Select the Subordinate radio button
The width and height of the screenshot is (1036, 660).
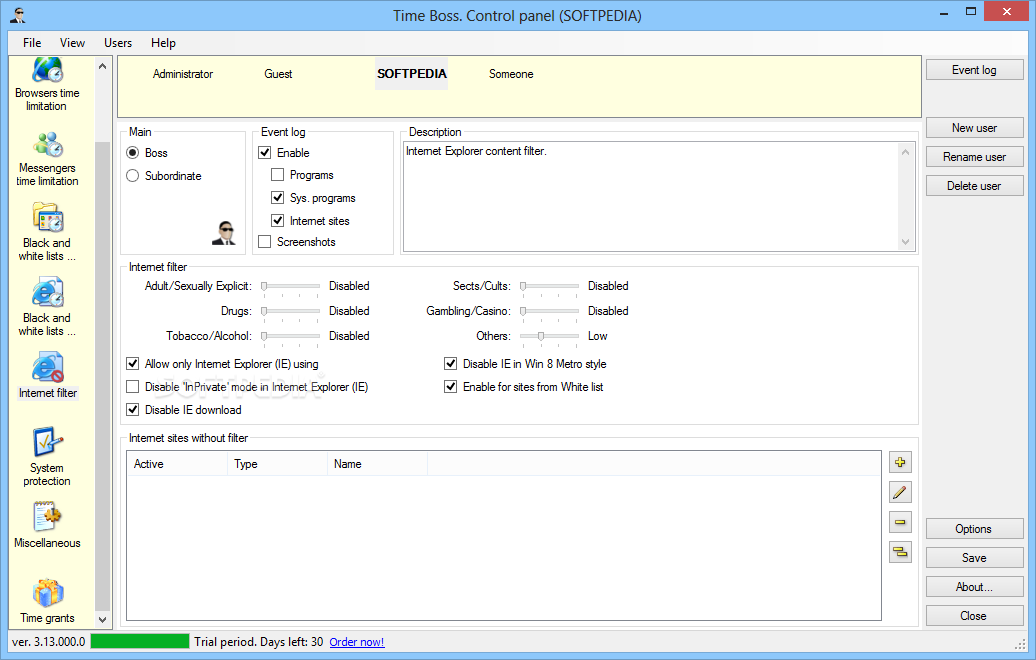133,176
